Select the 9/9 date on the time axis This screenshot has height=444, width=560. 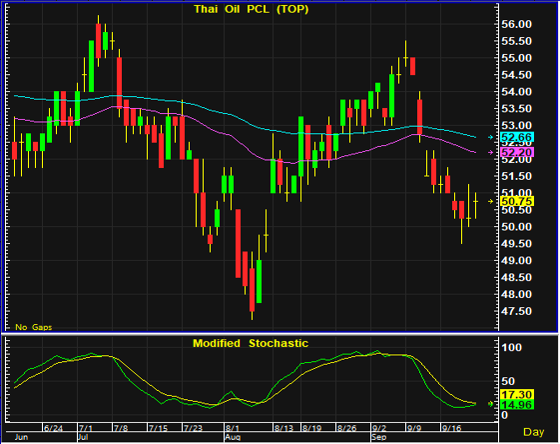(414, 428)
